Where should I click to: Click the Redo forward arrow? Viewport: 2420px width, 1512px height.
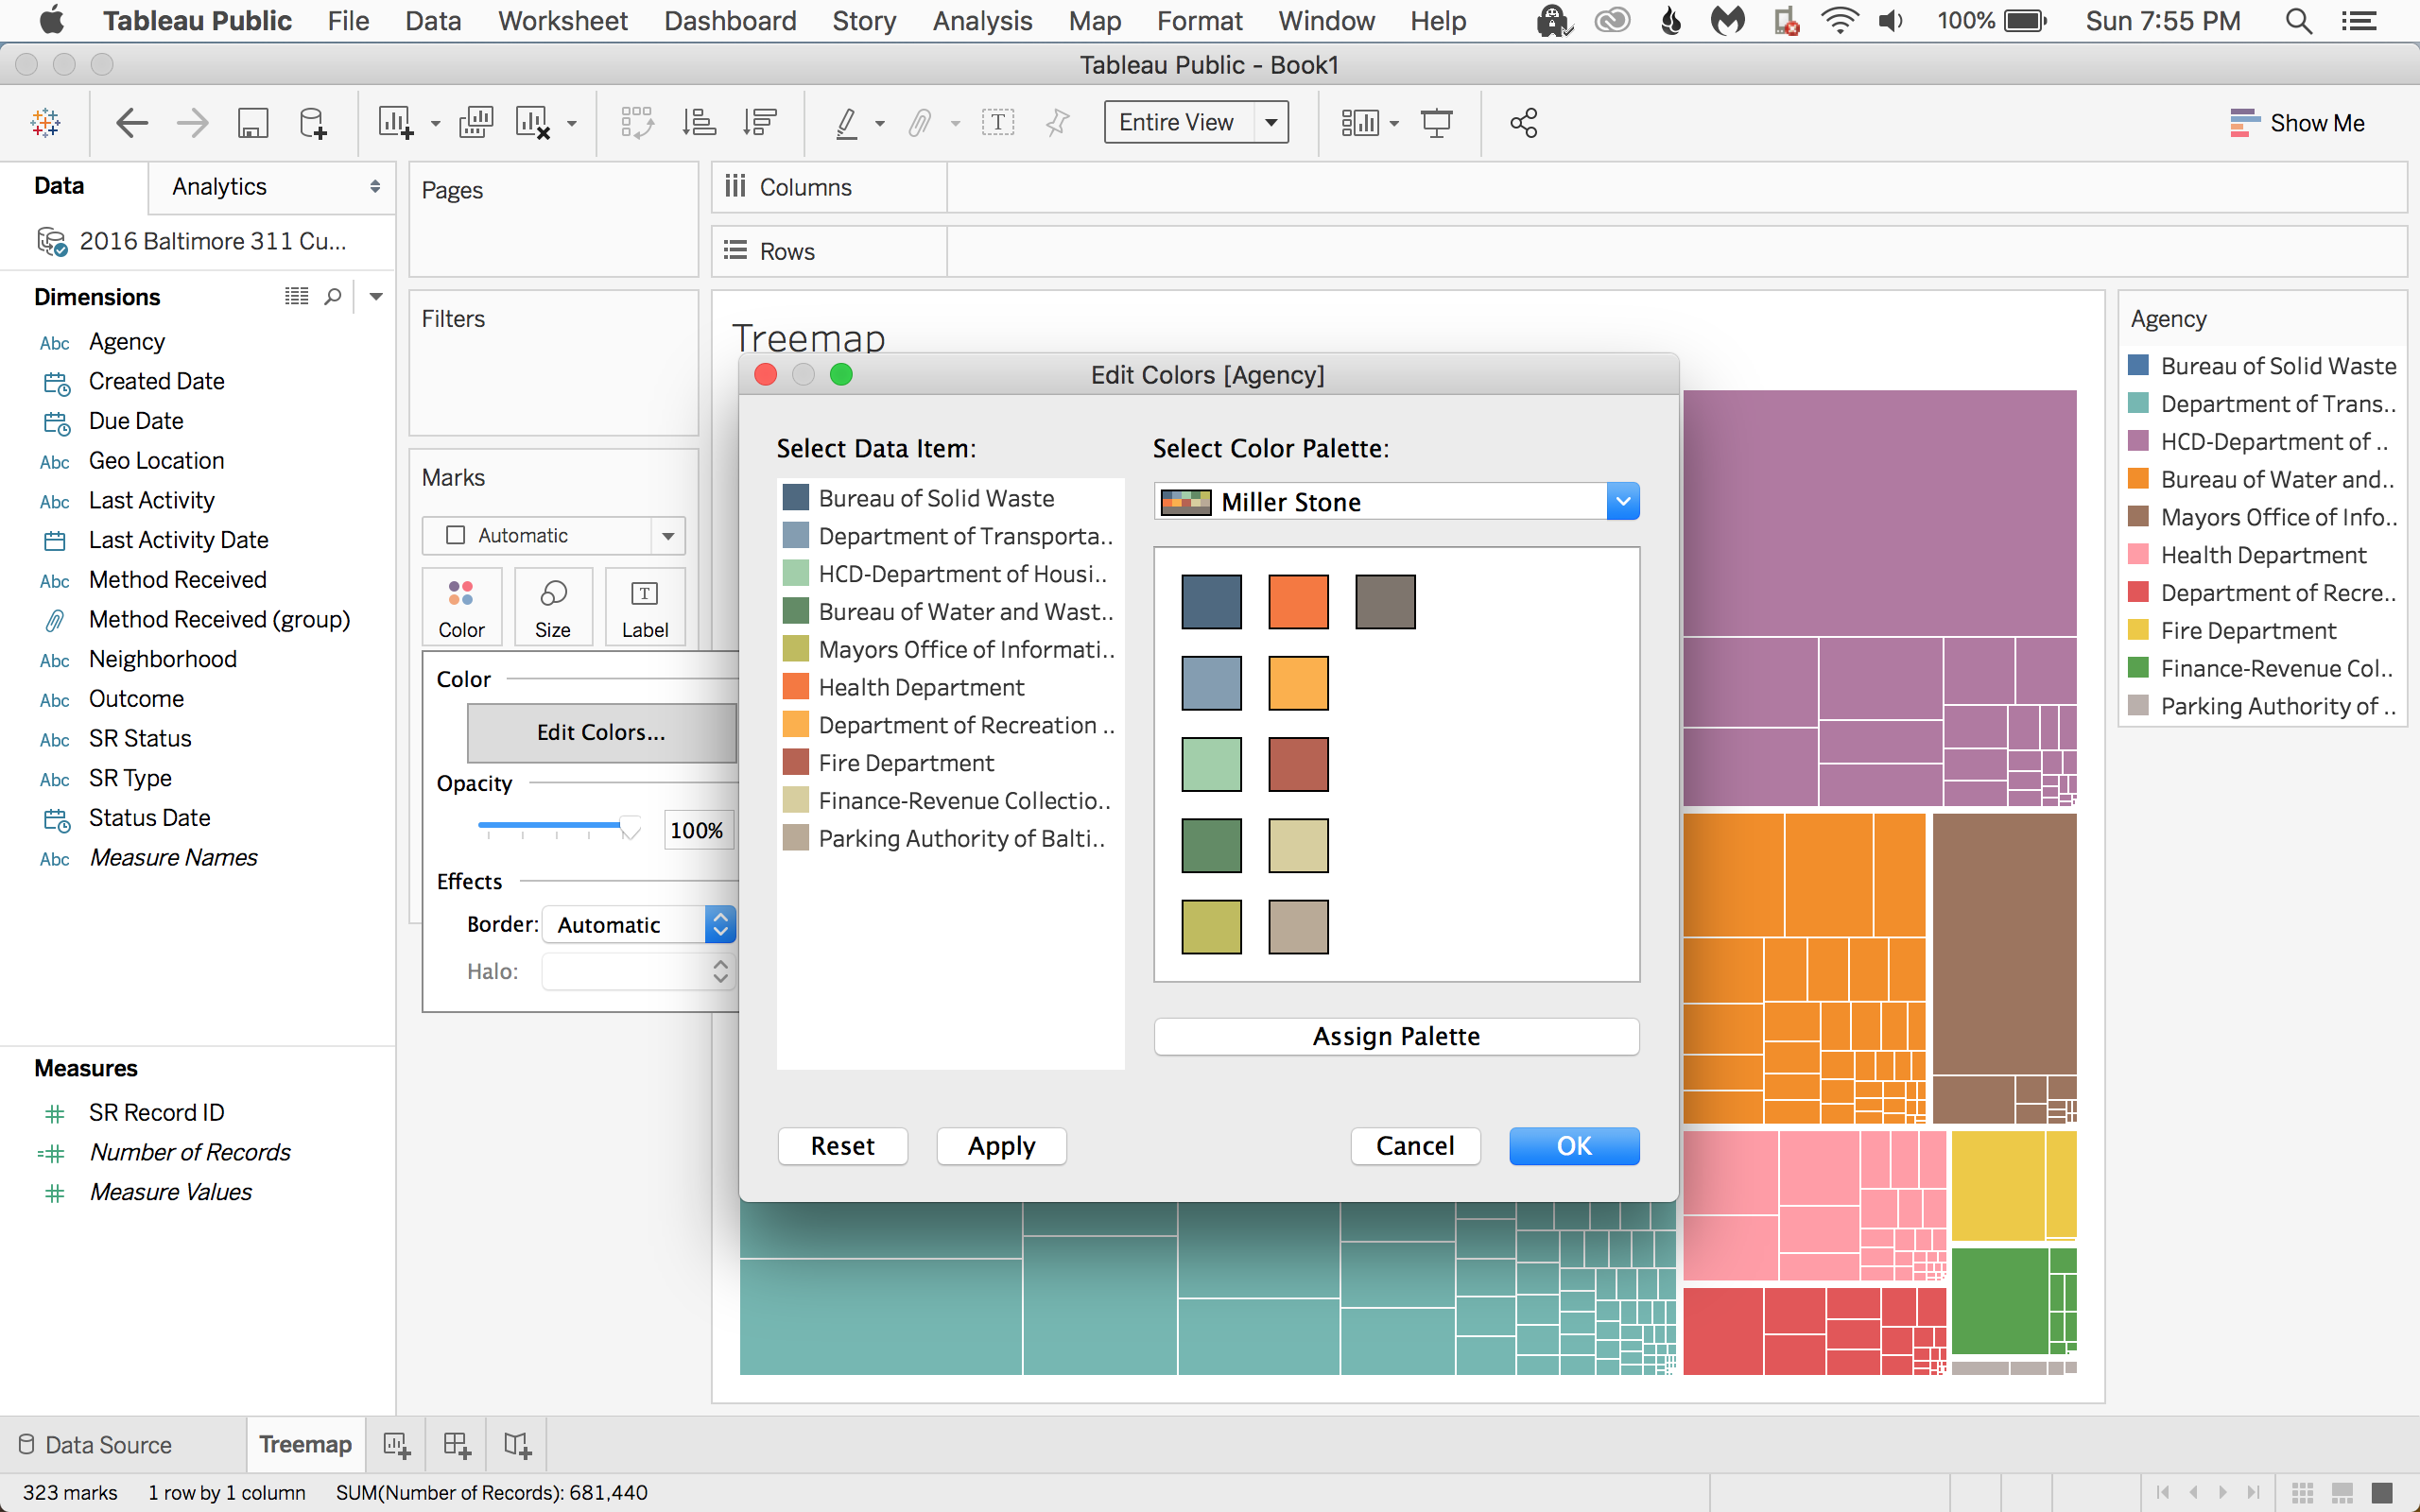(192, 123)
